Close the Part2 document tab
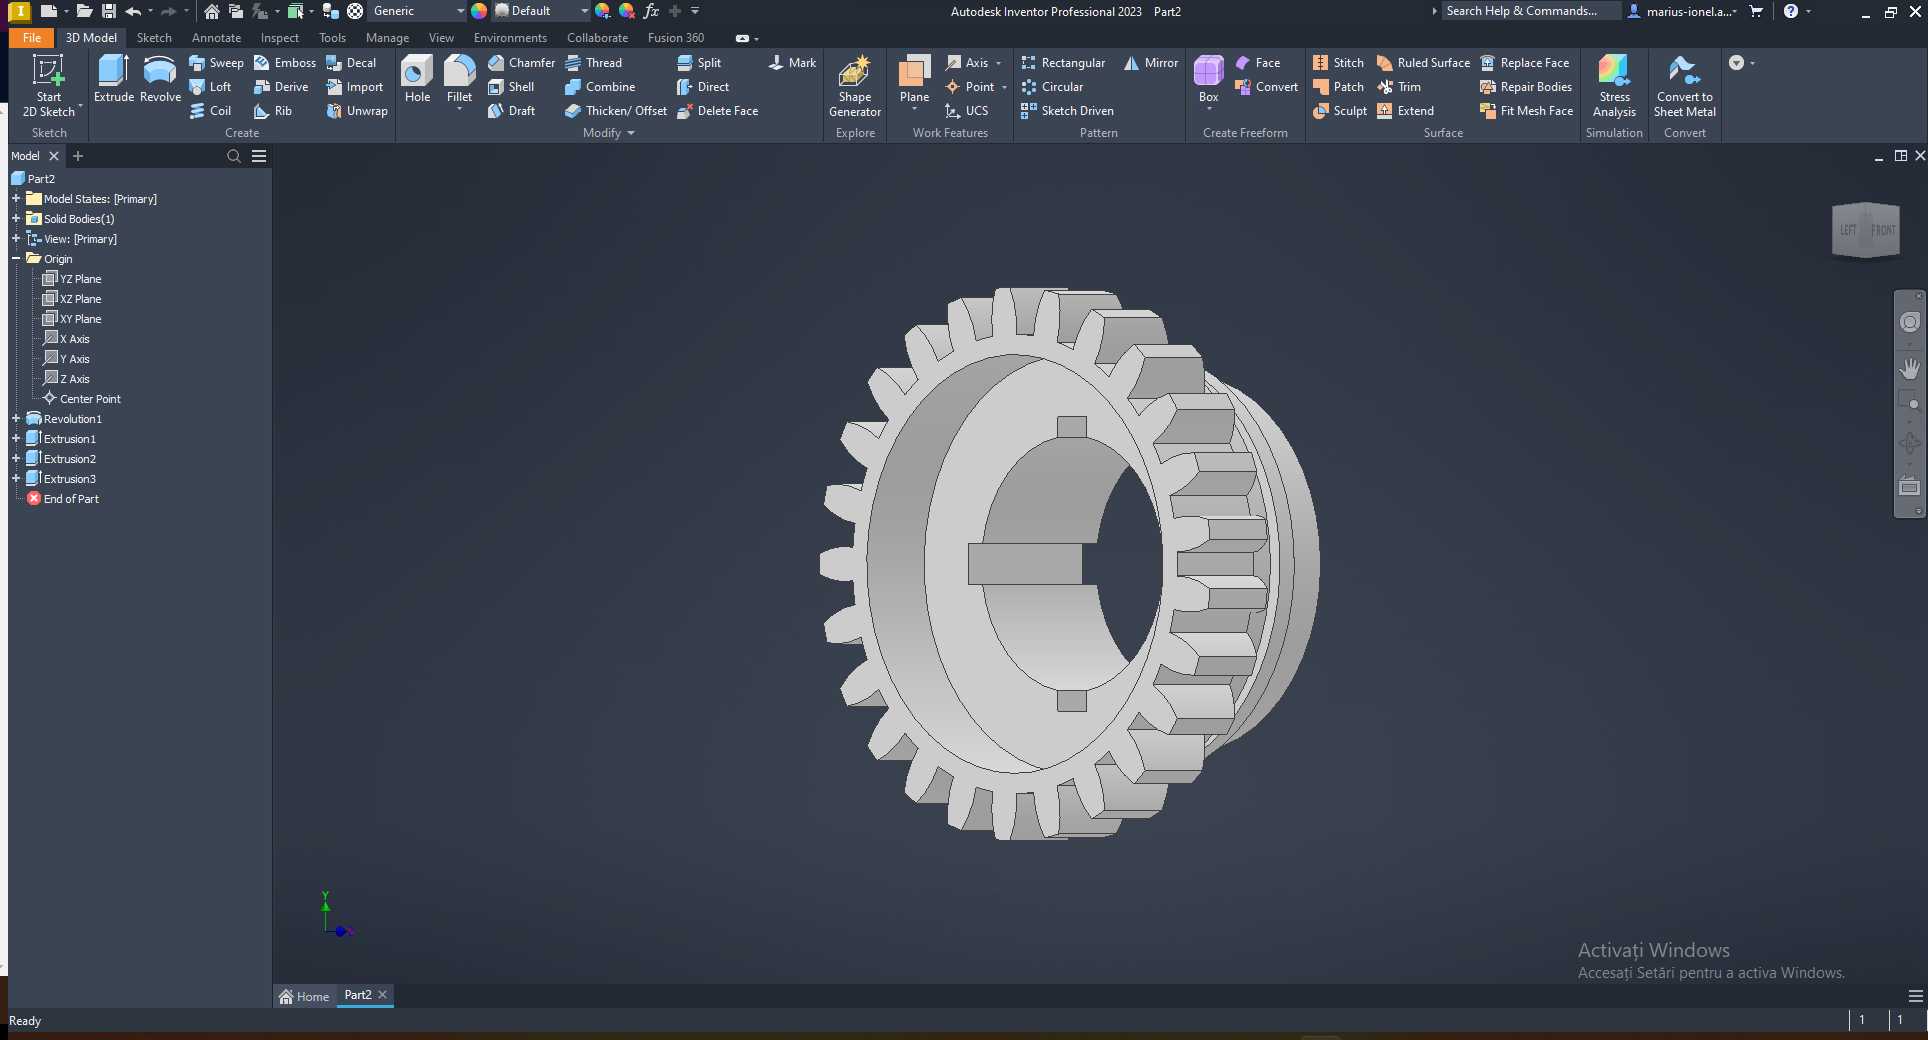The height and width of the screenshot is (1040, 1928). coord(382,995)
